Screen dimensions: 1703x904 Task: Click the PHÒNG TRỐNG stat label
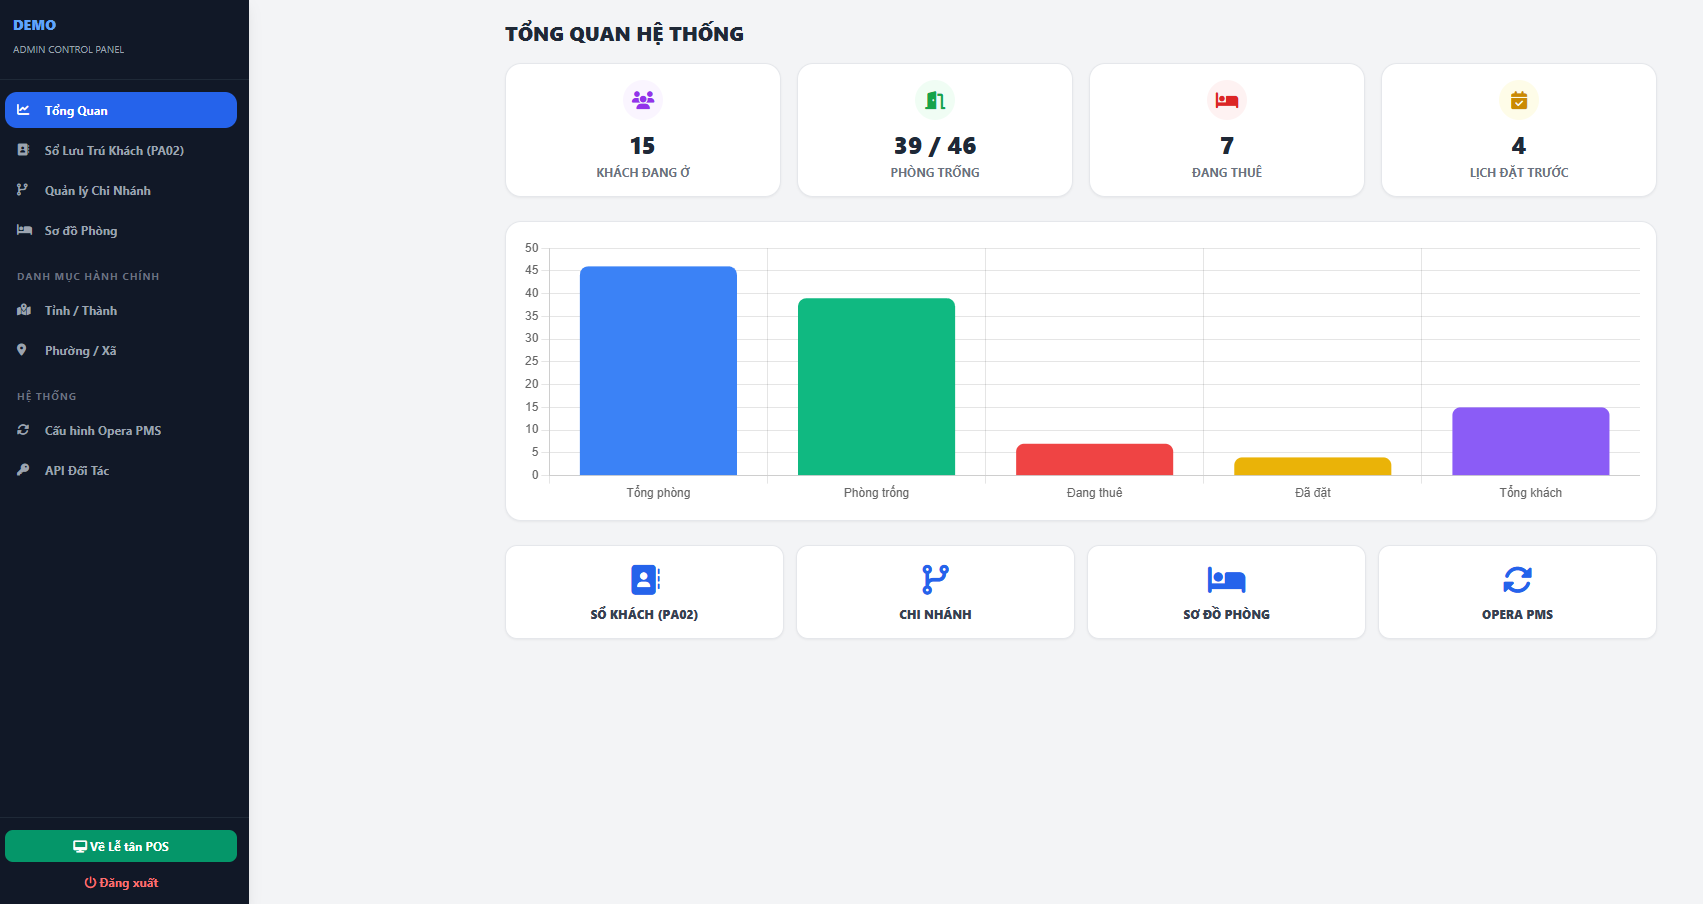point(935,173)
